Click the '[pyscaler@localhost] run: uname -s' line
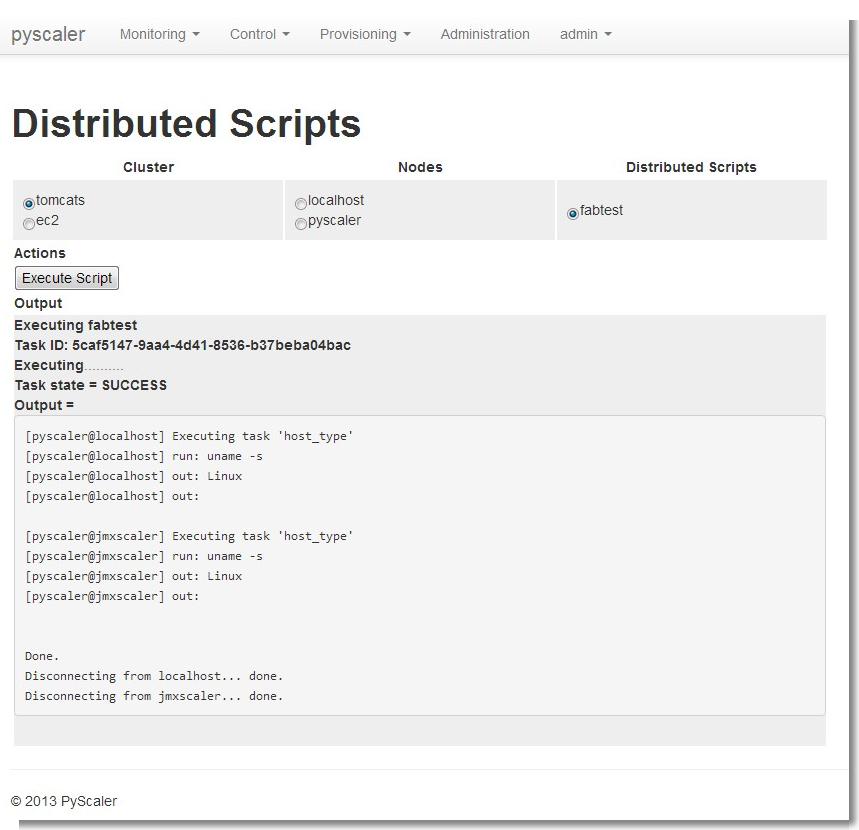The width and height of the screenshot is (859, 830). 144,456
